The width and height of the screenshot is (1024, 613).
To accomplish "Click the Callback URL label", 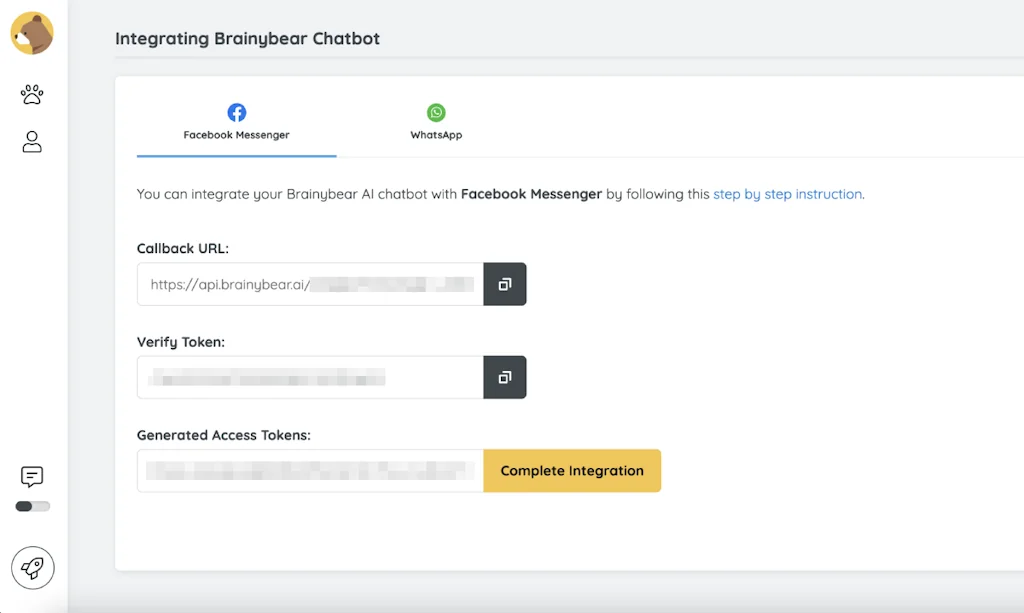I will [183, 248].
